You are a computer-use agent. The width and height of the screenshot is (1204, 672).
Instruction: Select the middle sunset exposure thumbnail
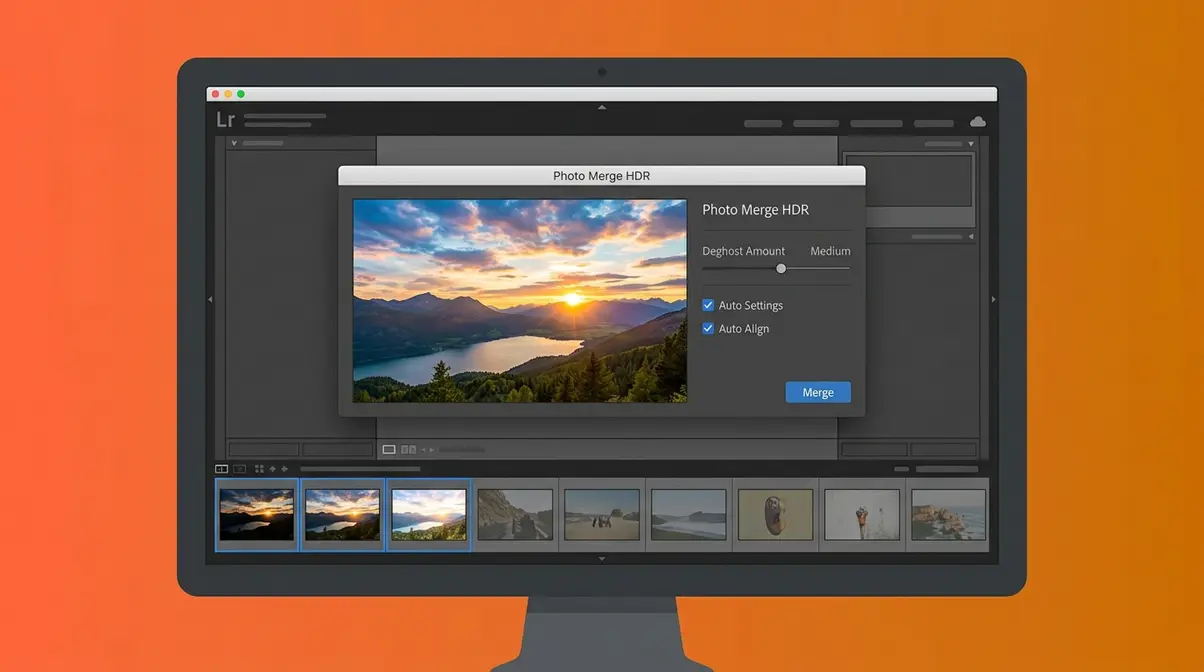click(342, 514)
